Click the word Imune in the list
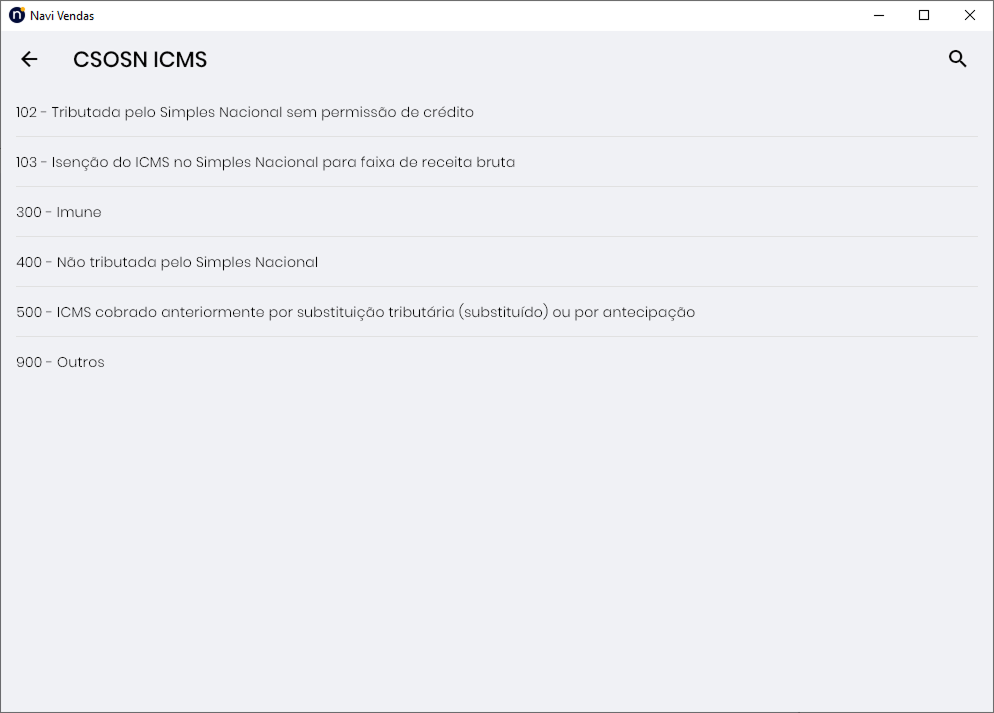The image size is (994, 713). (x=79, y=212)
